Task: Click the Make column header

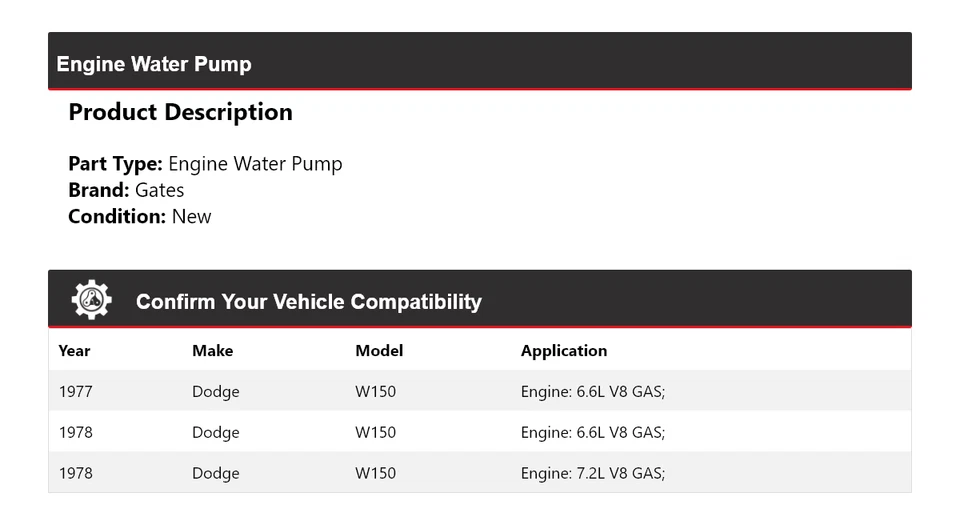Action: point(212,351)
